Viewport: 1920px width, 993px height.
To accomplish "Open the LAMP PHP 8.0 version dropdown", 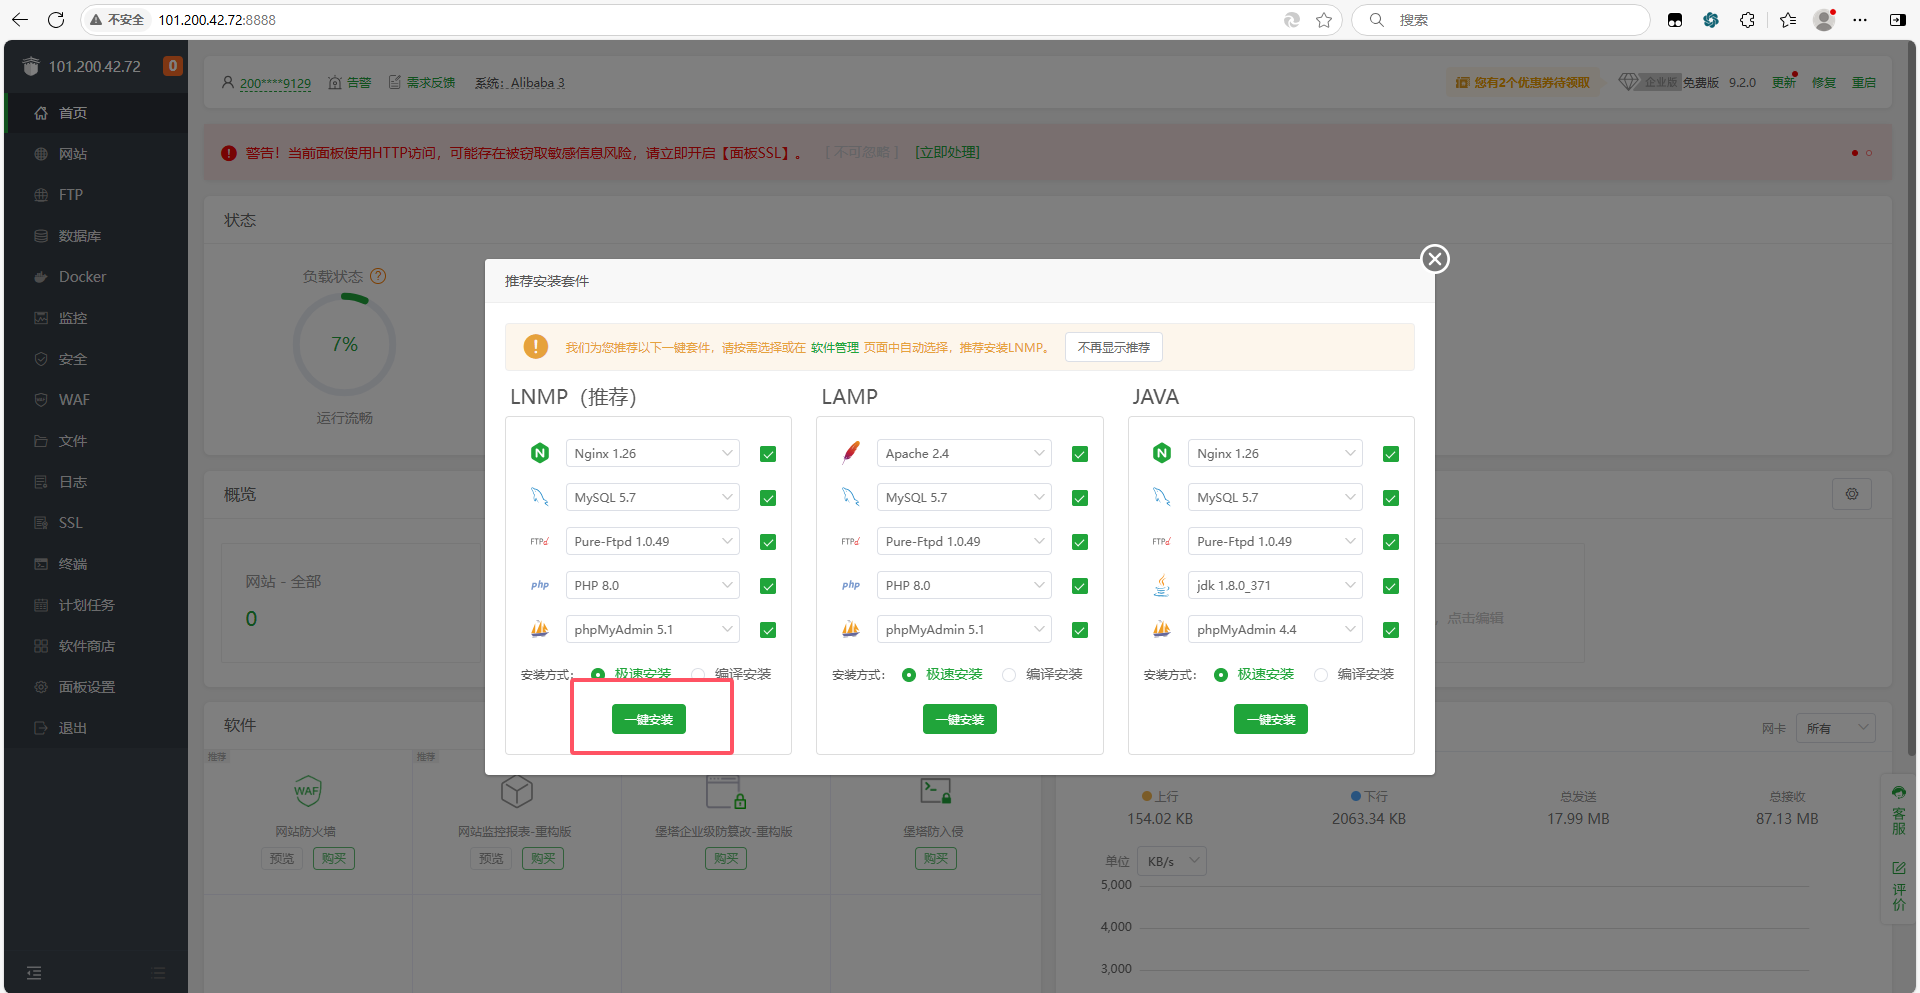I will point(963,586).
